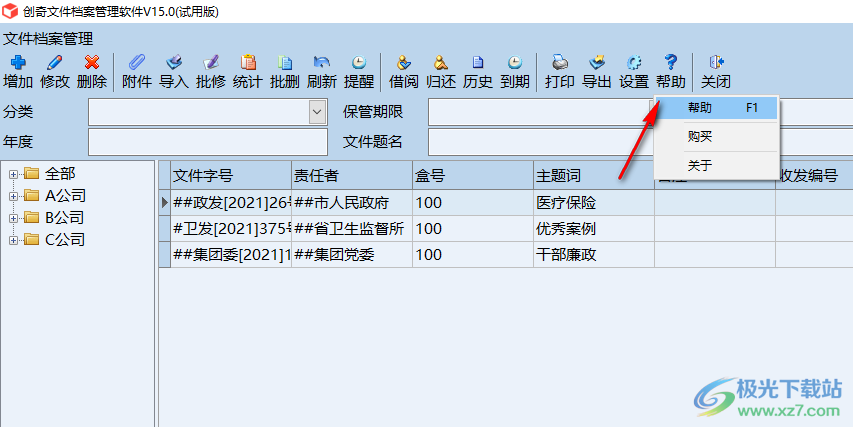Click the 医疗保险 cell
This screenshot has height=427, width=853.
pyautogui.click(x=594, y=203)
